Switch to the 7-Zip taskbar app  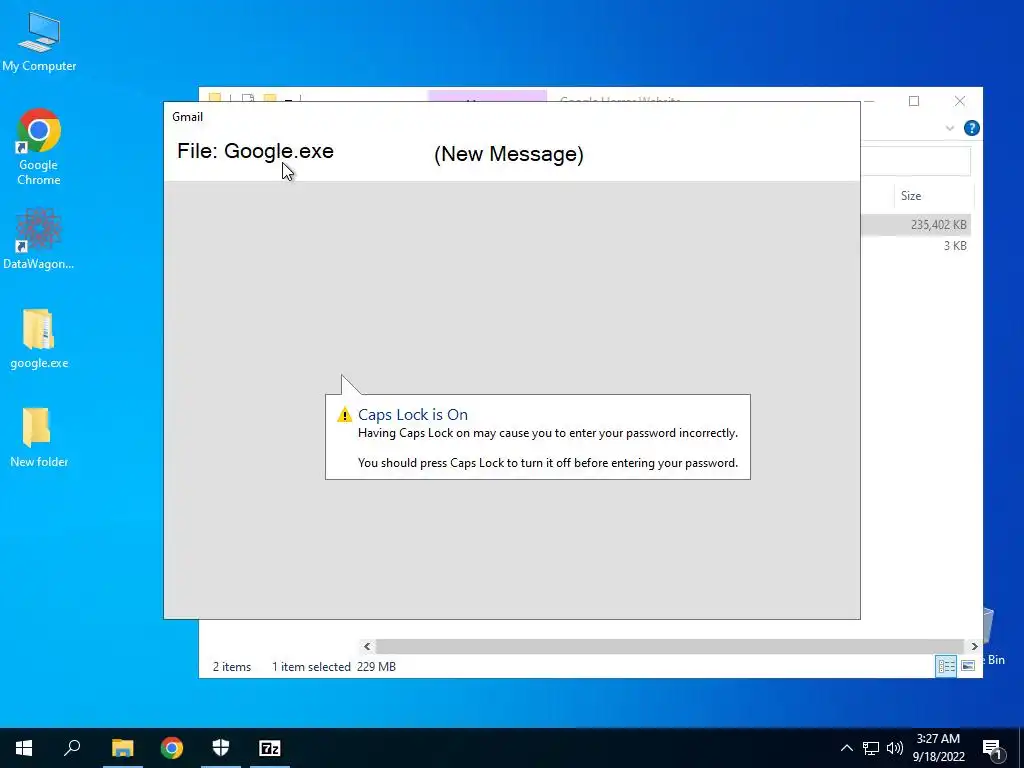click(270, 748)
